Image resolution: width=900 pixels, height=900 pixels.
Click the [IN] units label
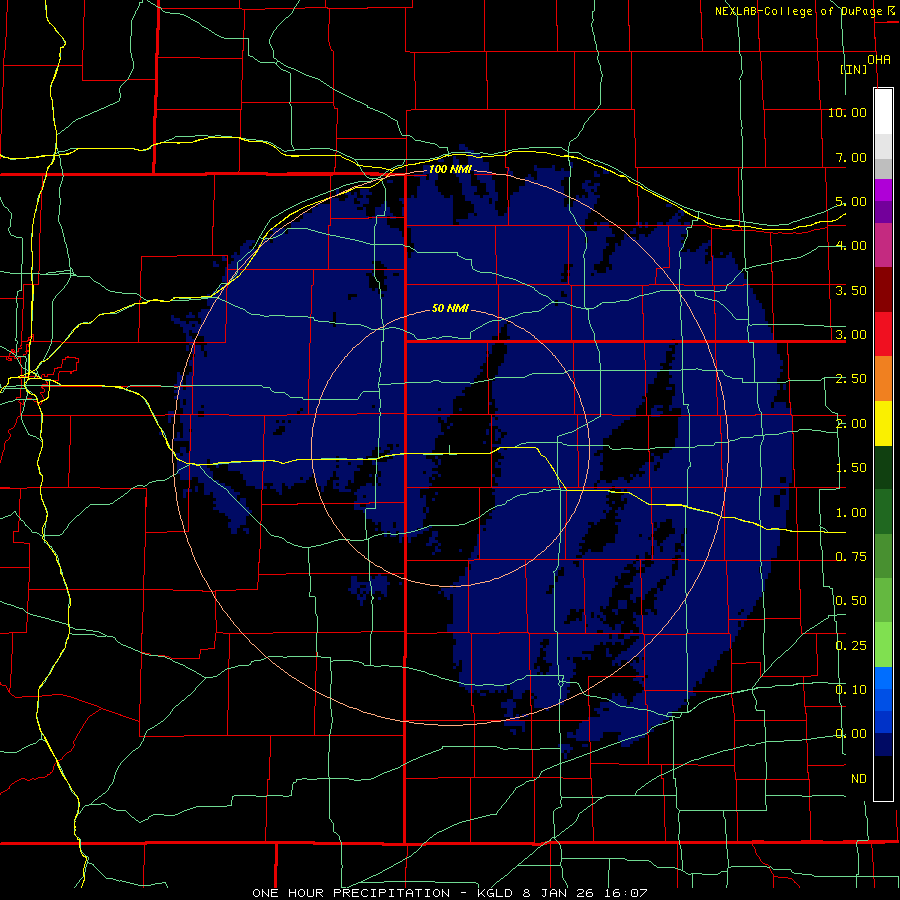pos(854,69)
